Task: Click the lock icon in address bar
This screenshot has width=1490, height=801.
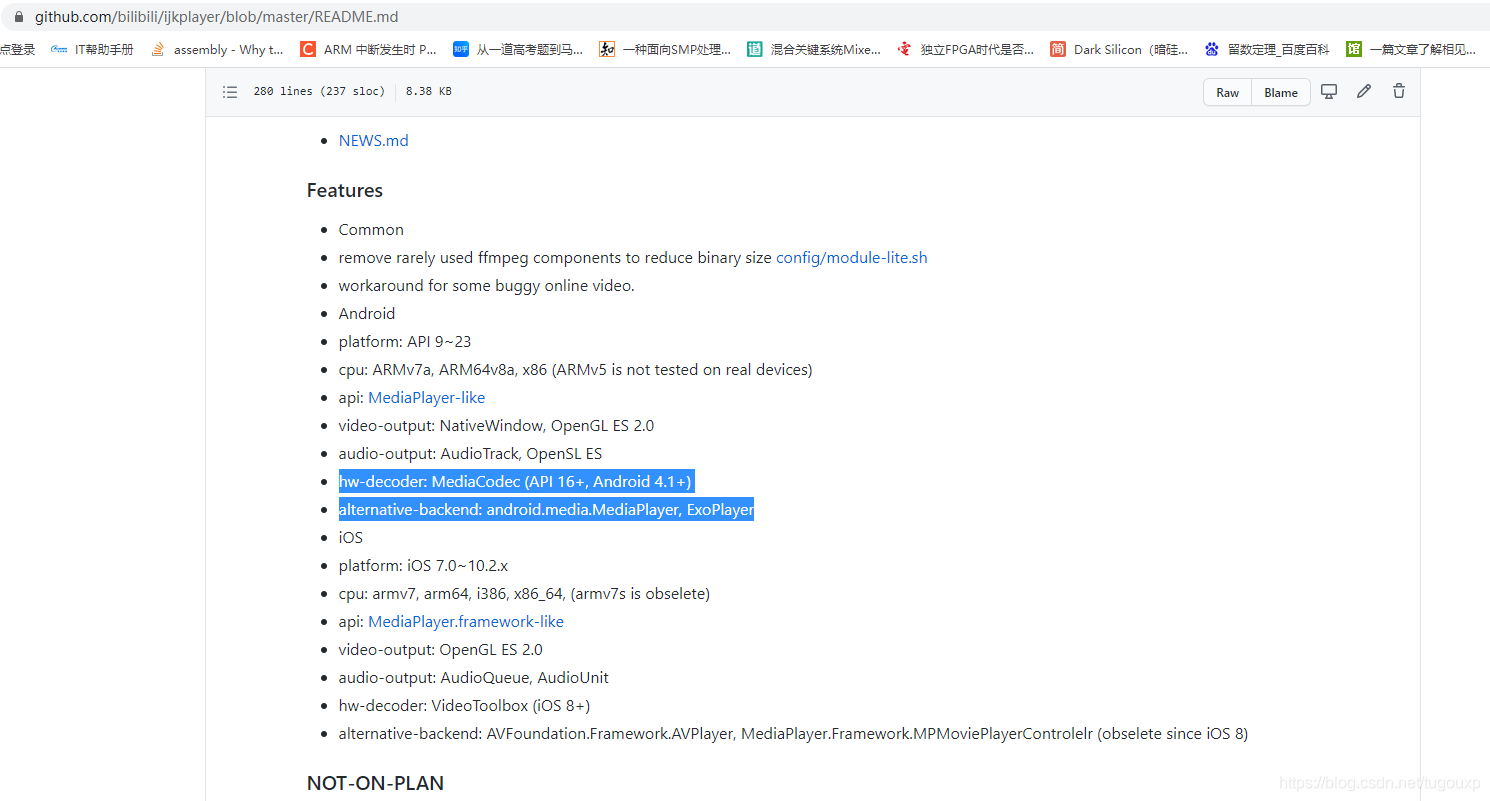Action: click(x=17, y=17)
